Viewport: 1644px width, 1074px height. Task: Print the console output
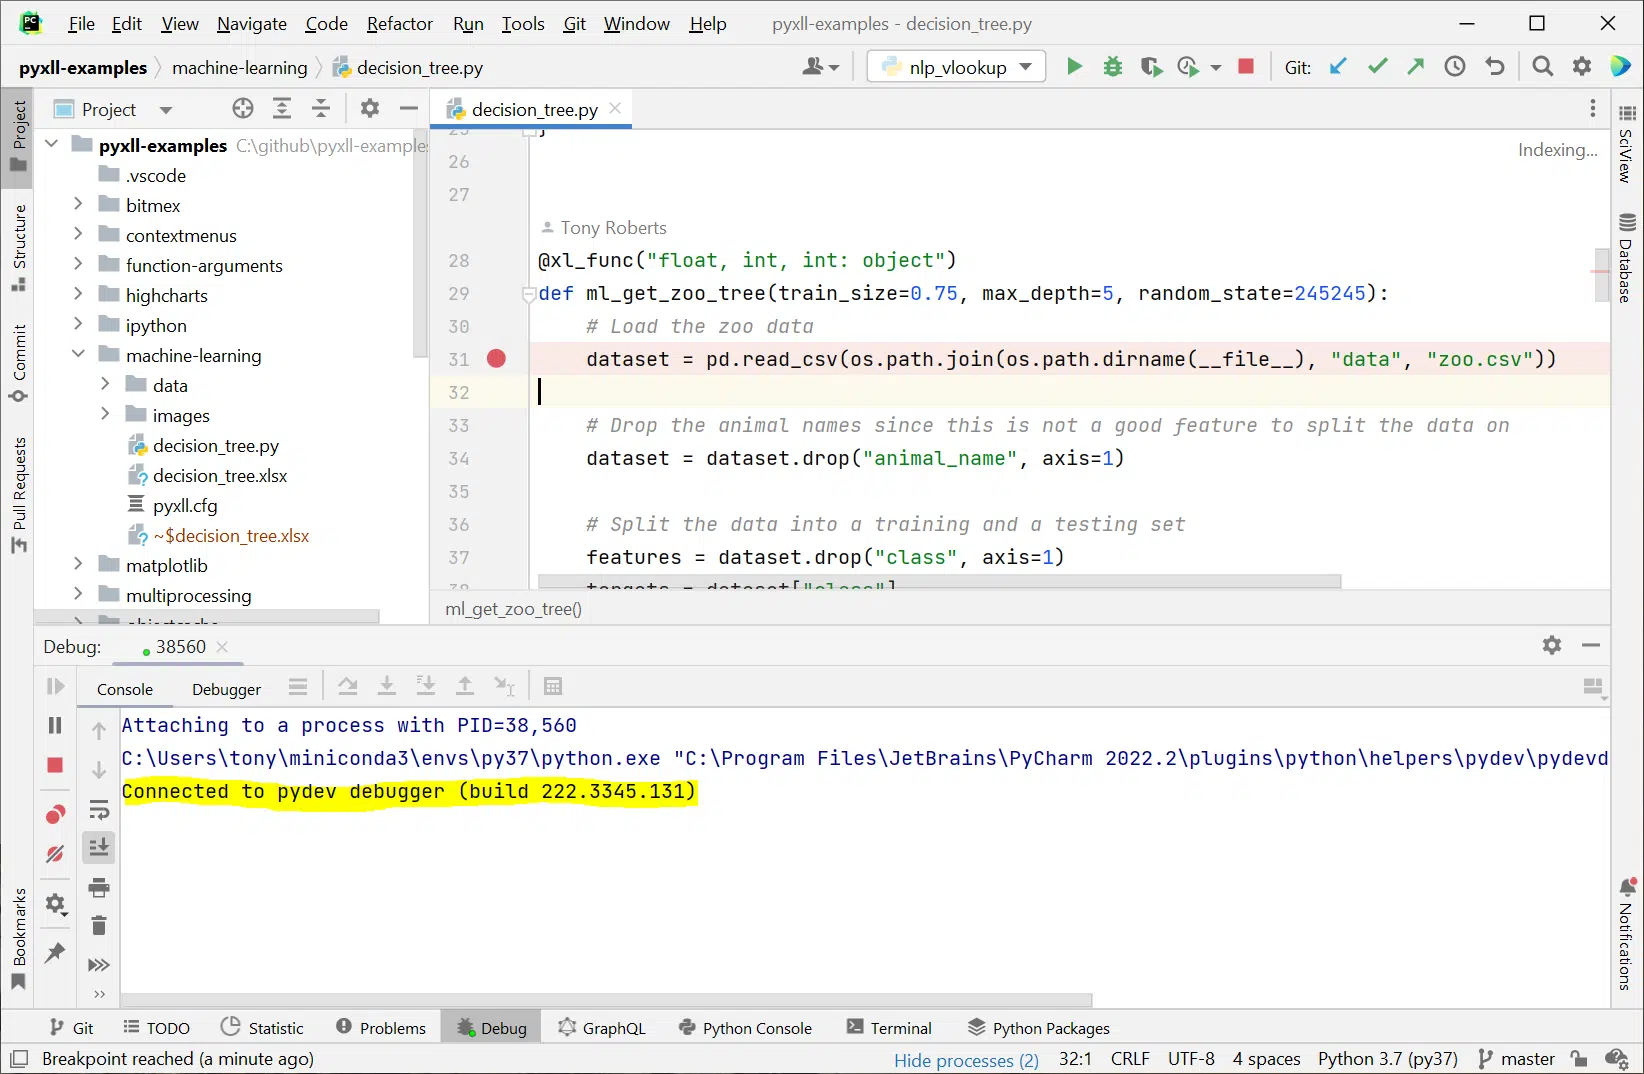pyautogui.click(x=99, y=887)
